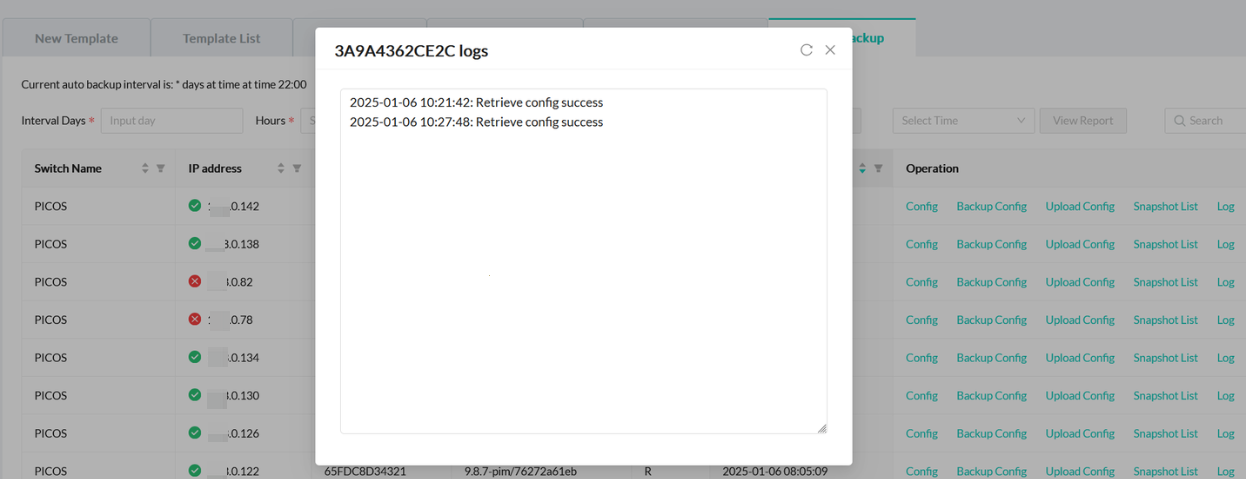
Task: Click the log textarea resize handle
Action: [822, 428]
